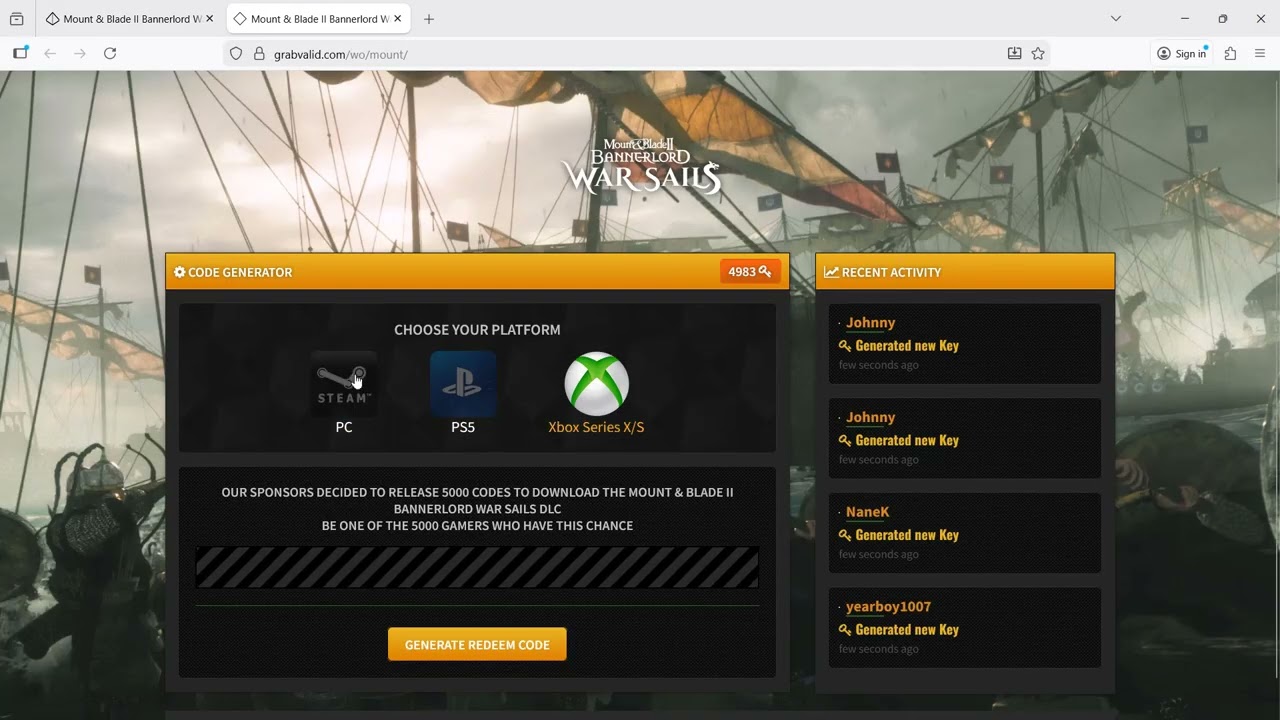Choose the PlayStation PS5 platform icon

click(x=463, y=384)
